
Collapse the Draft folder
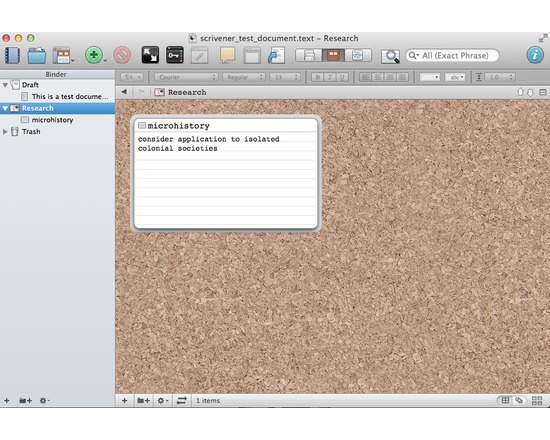click(5, 85)
